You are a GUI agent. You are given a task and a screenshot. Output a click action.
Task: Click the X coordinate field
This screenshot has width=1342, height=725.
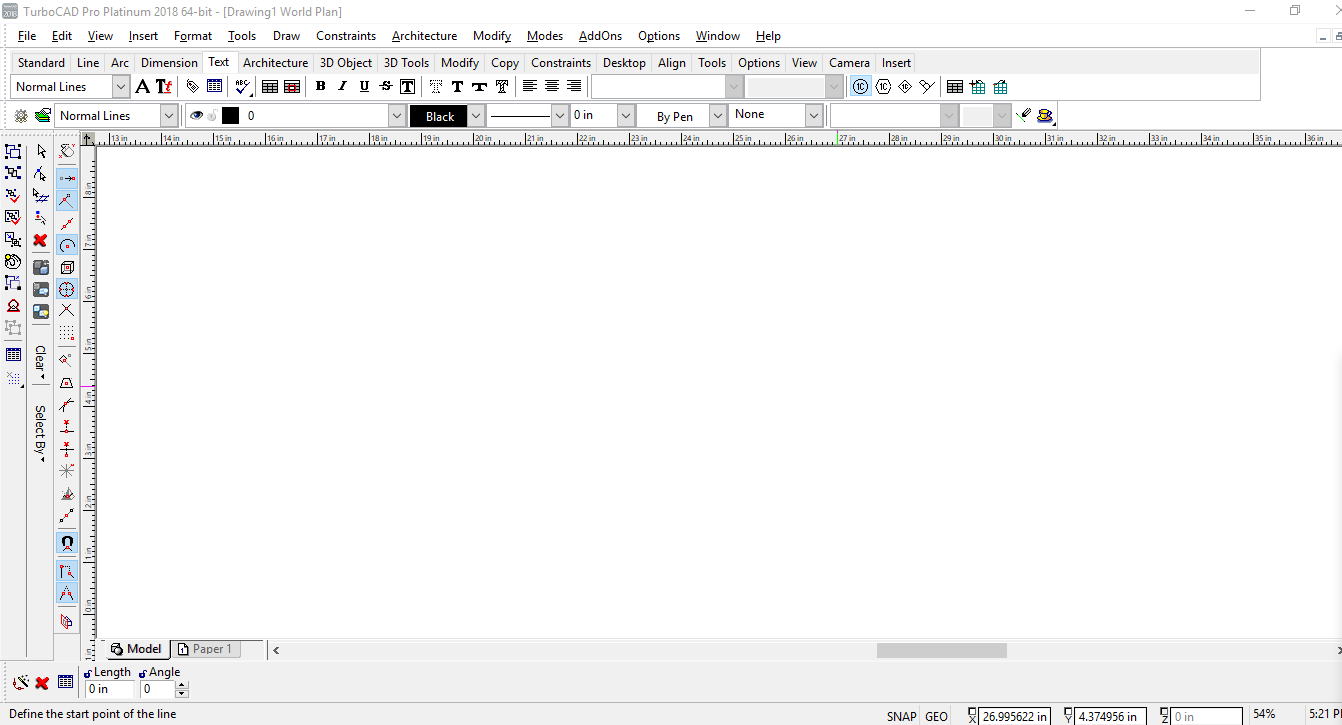point(1014,716)
